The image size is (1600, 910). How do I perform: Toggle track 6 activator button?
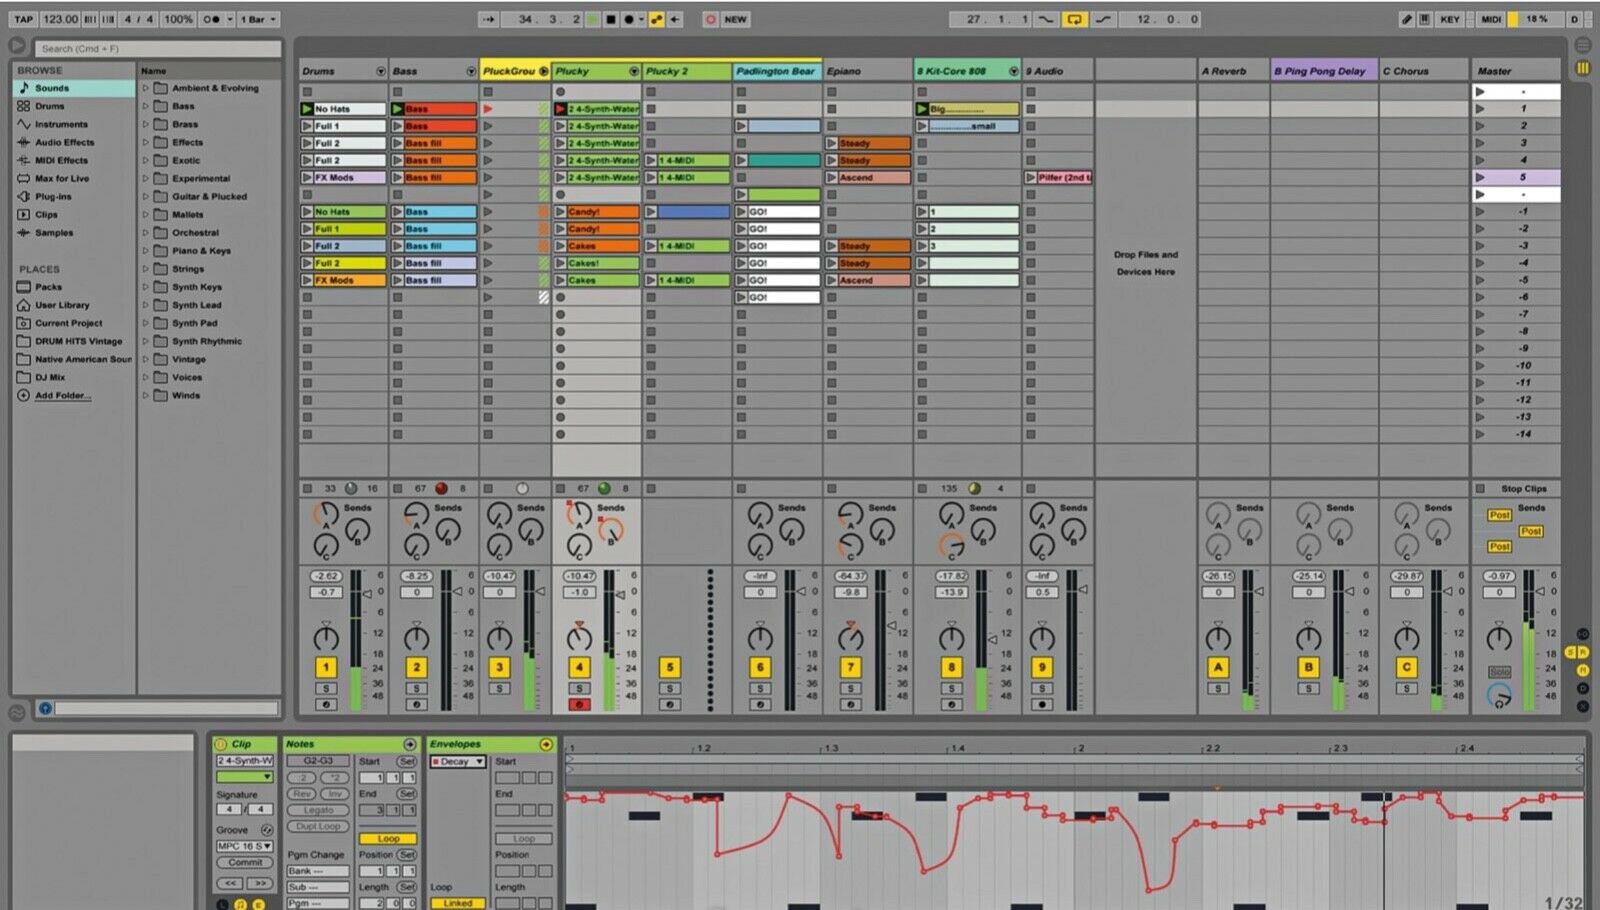coord(760,667)
